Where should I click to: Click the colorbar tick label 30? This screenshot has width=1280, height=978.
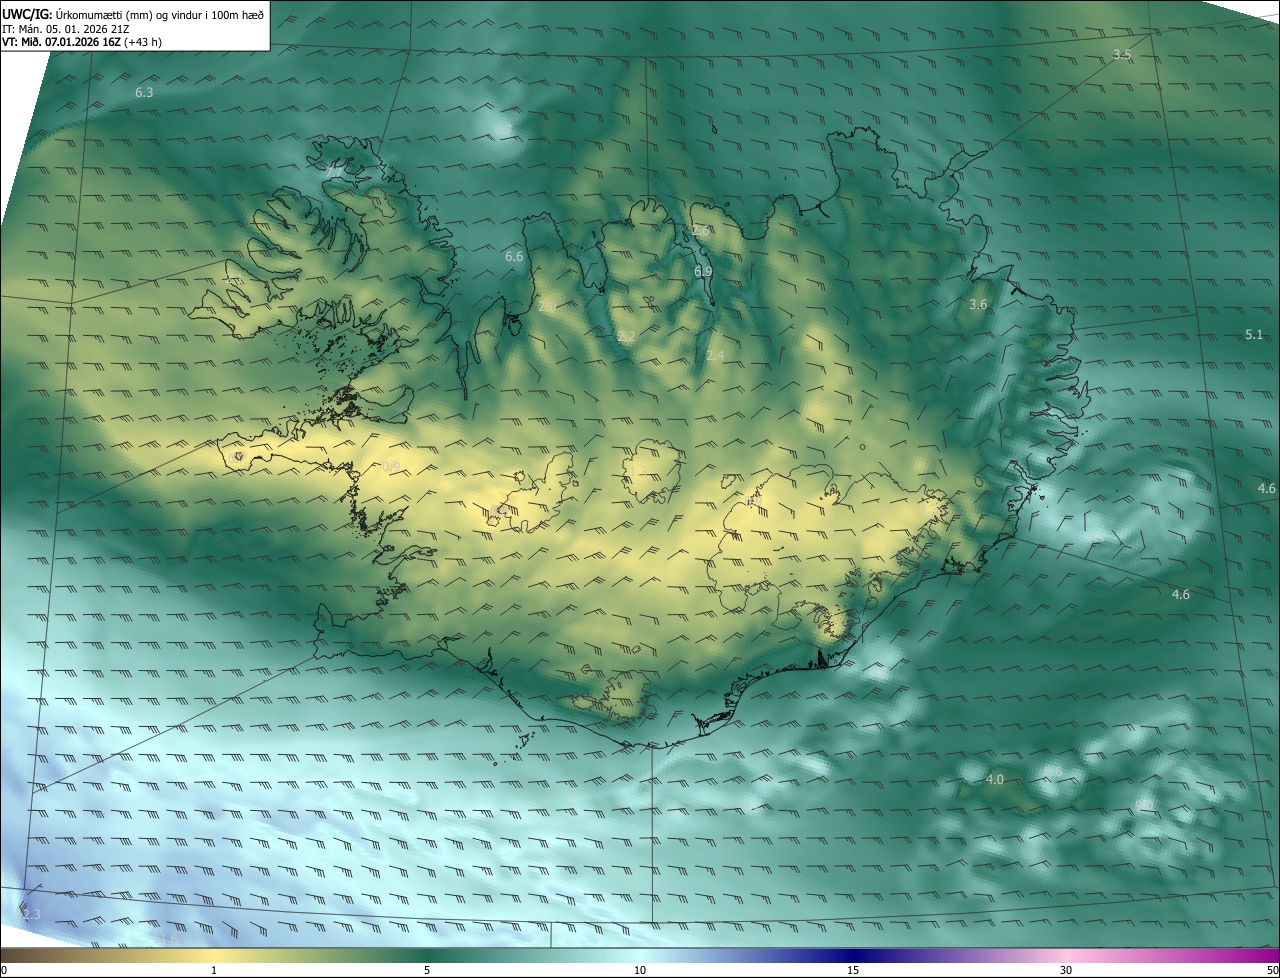tap(1066, 970)
